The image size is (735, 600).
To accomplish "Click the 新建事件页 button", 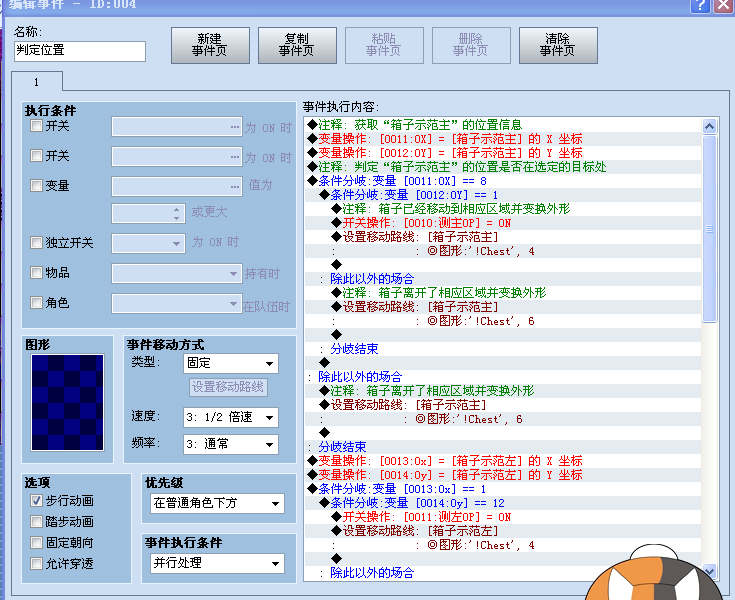I will pyautogui.click(x=210, y=45).
